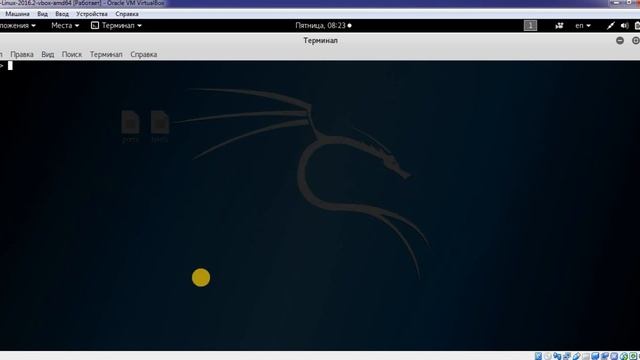Screen dimensions: 640x360
Task: Expand the Терминал app menu in top bar
Action: [x=117, y=25]
